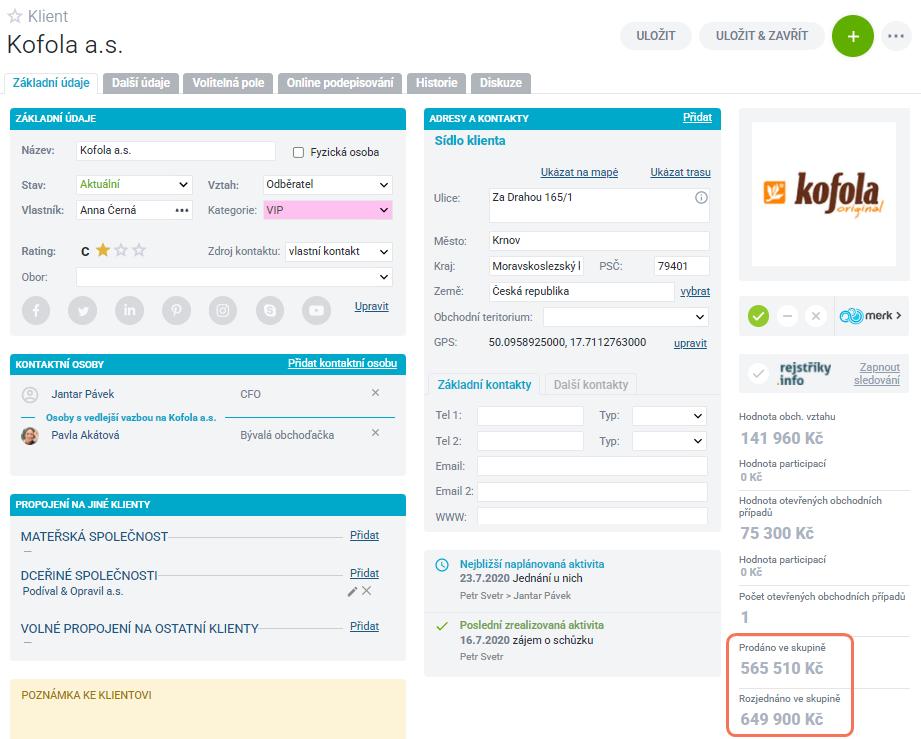921x739 pixels.
Task: Click Upravit link under social icons
Action: click(371, 306)
